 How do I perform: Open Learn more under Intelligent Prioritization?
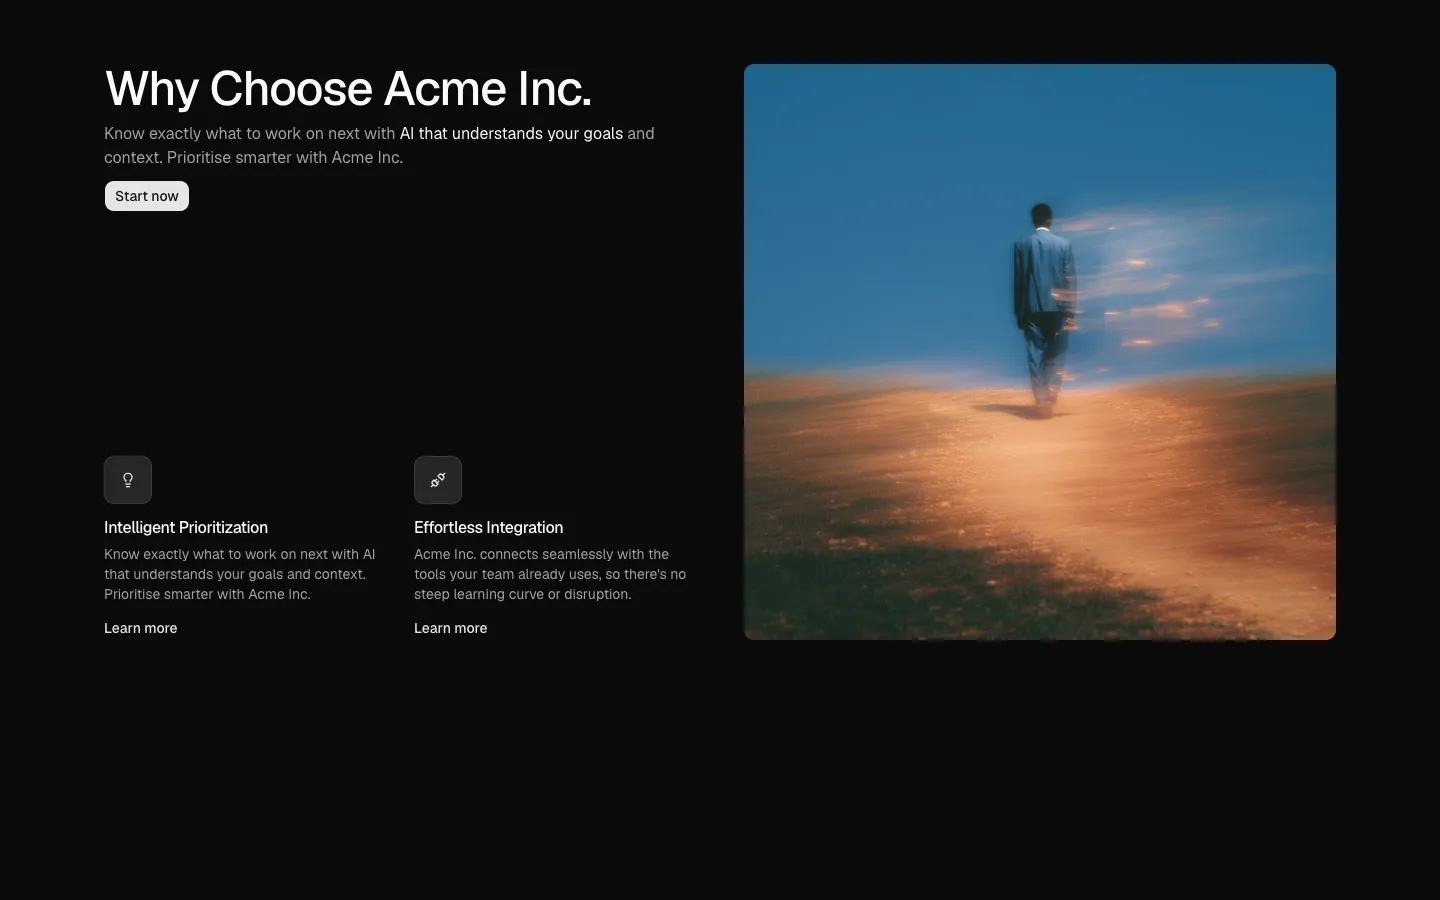pyautogui.click(x=141, y=628)
